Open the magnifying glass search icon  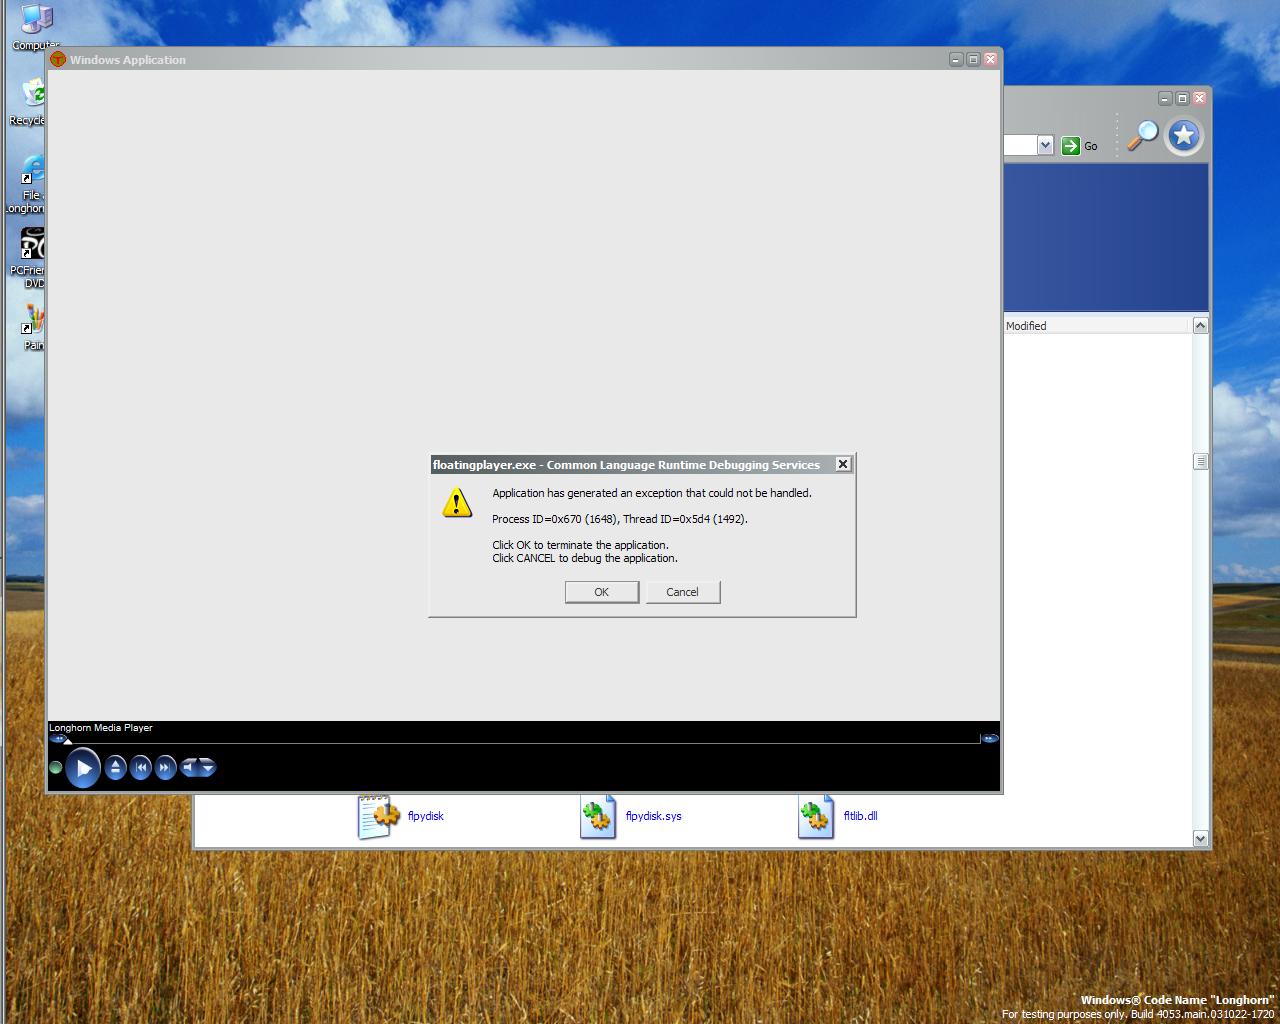pos(1142,135)
